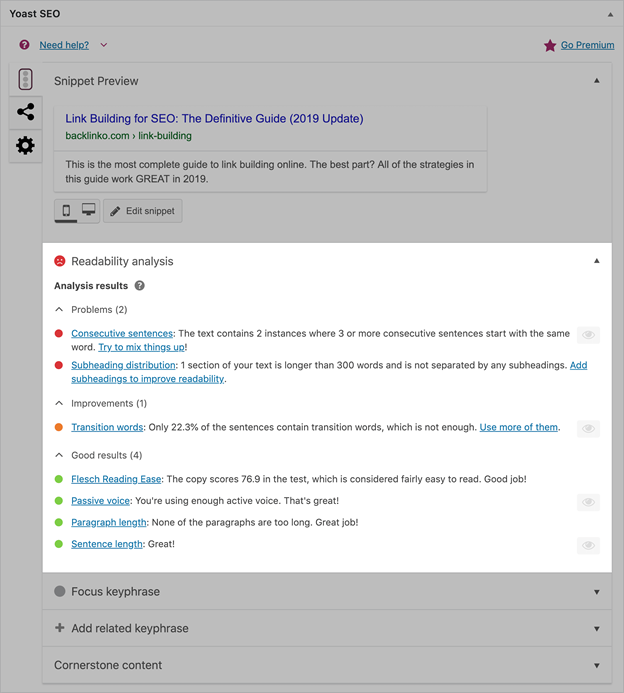The width and height of the screenshot is (624, 693).
Task: Toggle highlight for Consecutive sentences result
Action: [588, 335]
